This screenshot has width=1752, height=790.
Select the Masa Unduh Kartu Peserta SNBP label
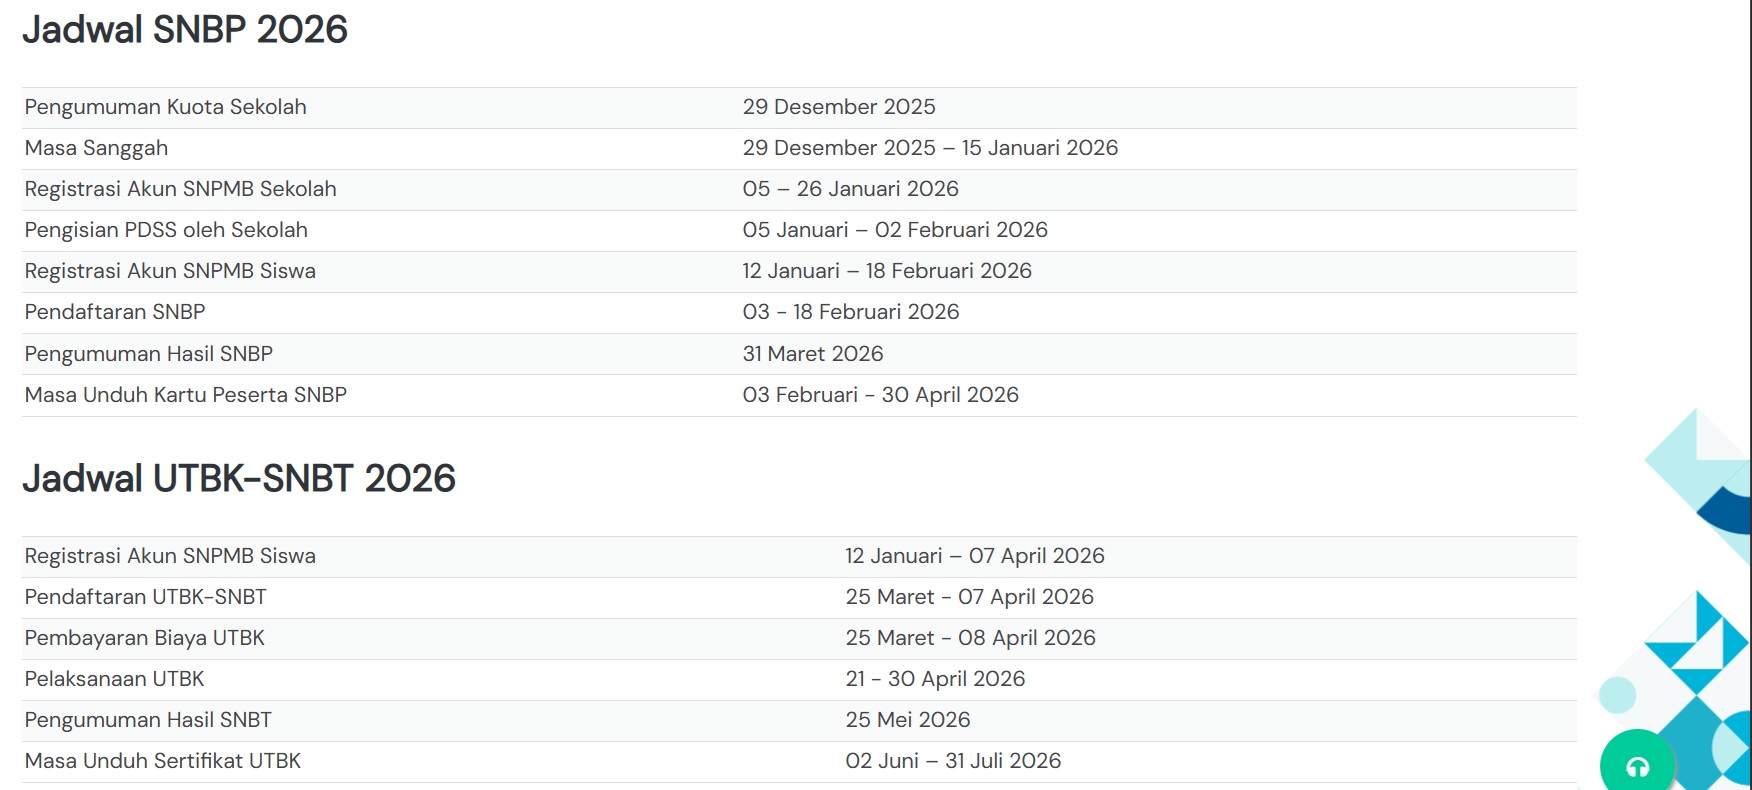(186, 395)
